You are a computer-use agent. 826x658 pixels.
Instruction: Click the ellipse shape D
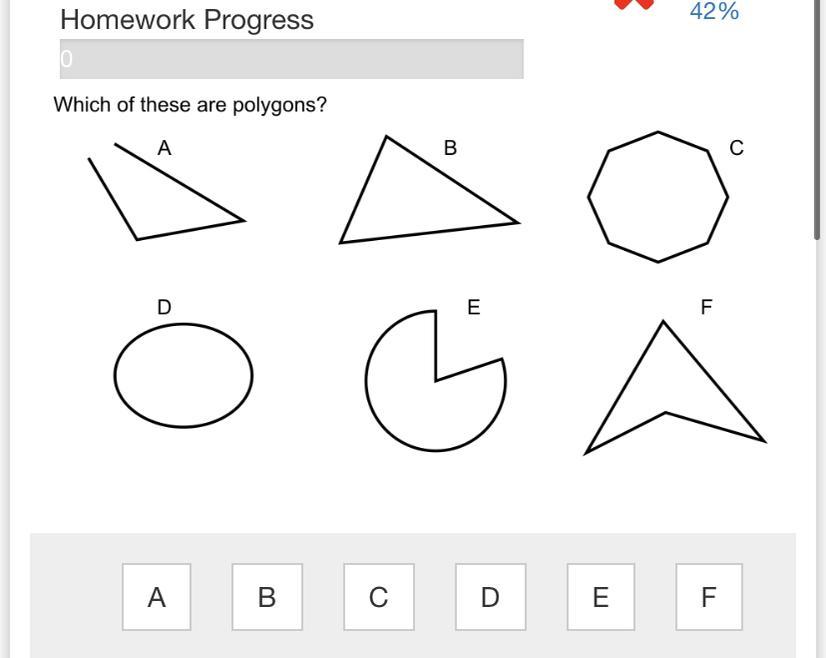(183, 376)
